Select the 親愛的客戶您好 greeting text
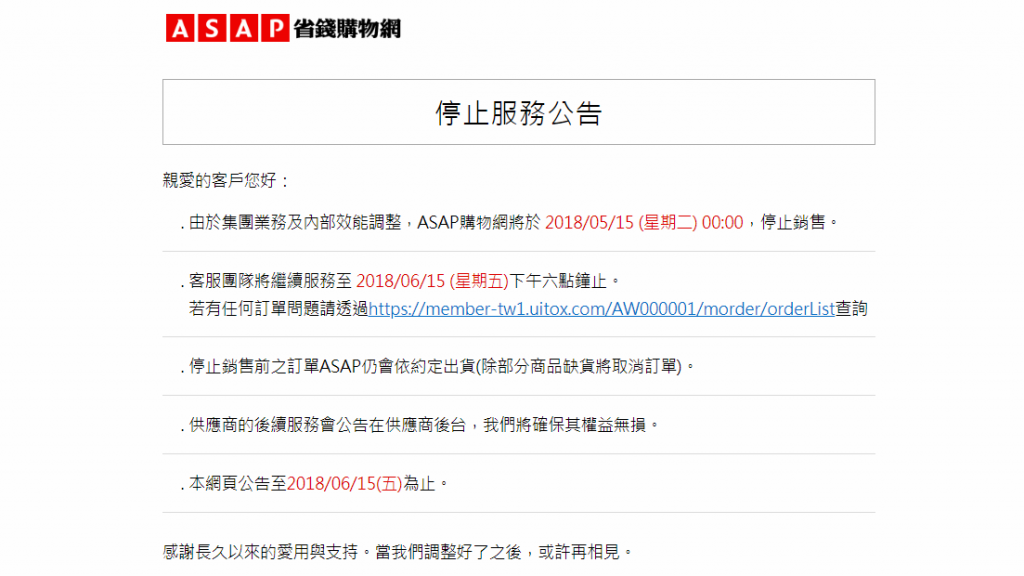1024x576 pixels. [x=226, y=181]
